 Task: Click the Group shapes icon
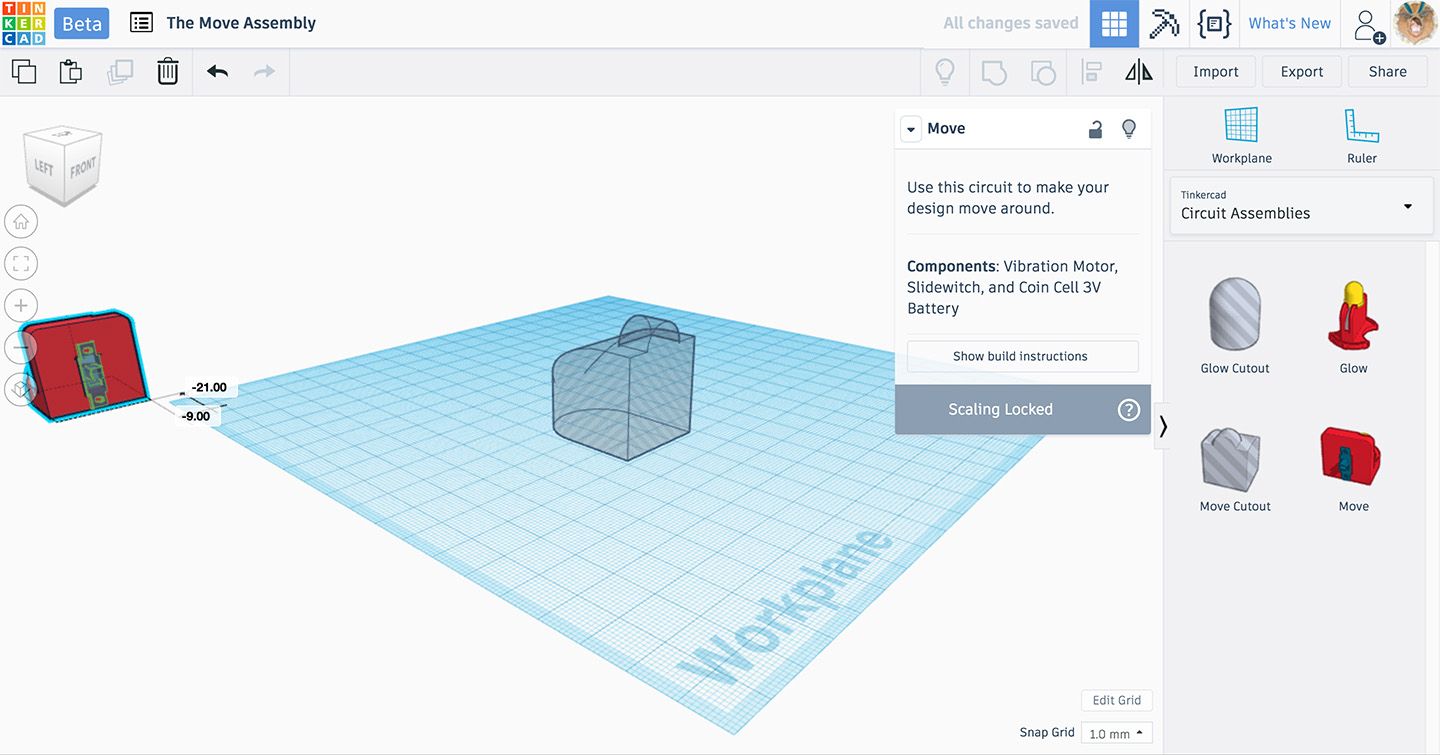point(994,72)
